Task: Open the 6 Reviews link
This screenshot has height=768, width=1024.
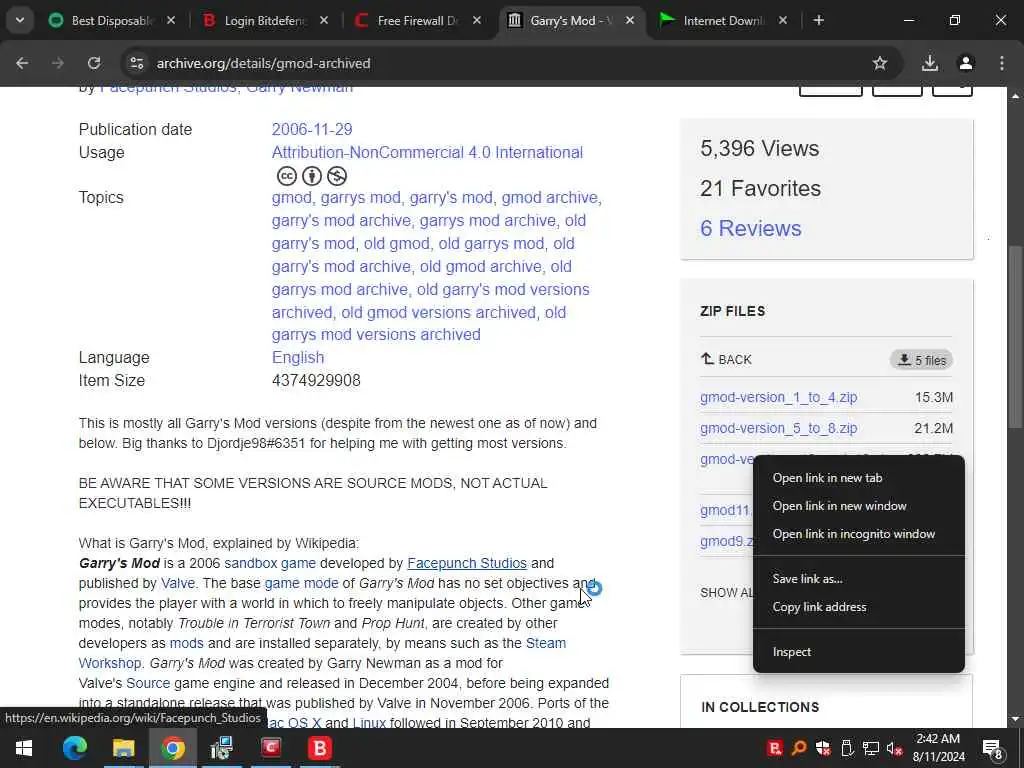Action: pos(750,228)
